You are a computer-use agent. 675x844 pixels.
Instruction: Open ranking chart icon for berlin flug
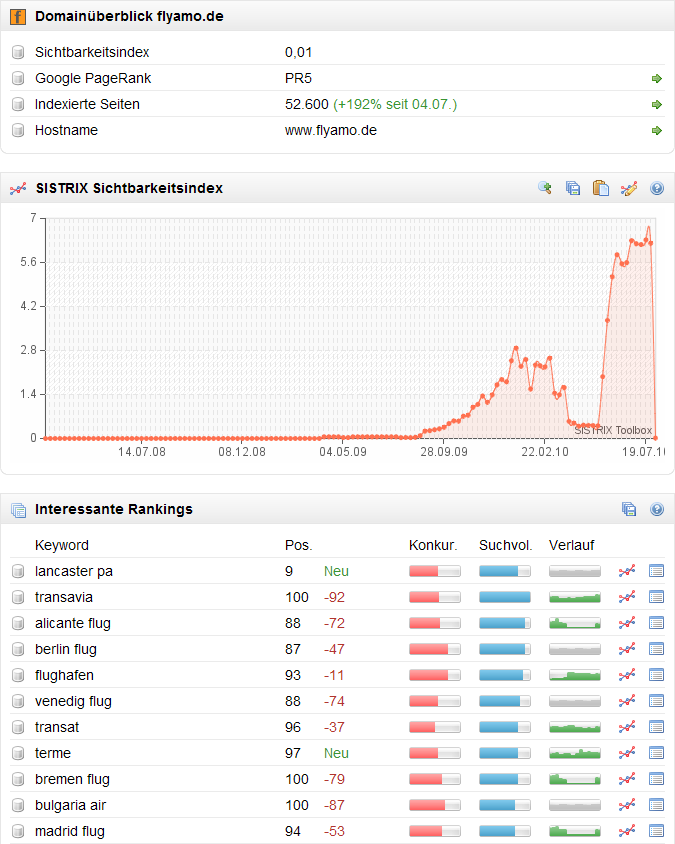[x=627, y=649]
